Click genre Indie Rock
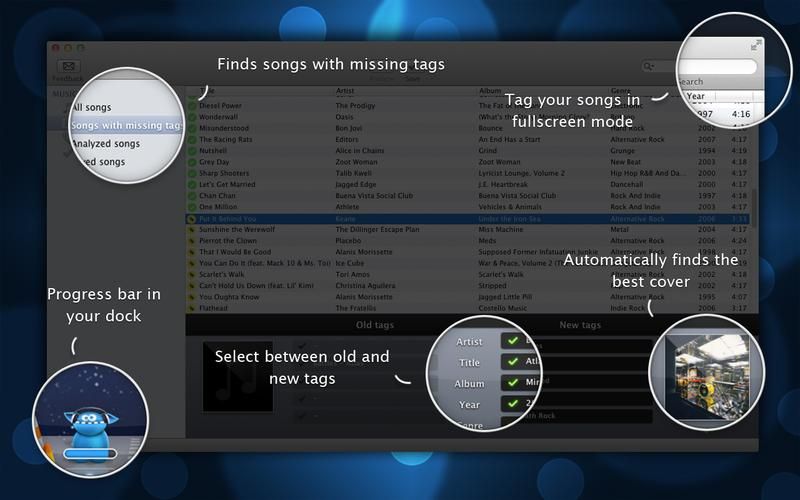 click(x=628, y=308)
